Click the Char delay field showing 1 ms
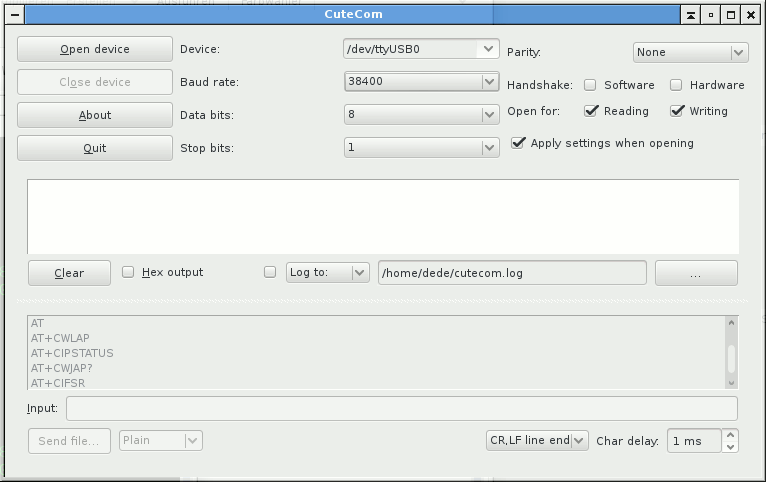Image resolution: width=766 pixels, height=482 pixels. coord(694,441)
